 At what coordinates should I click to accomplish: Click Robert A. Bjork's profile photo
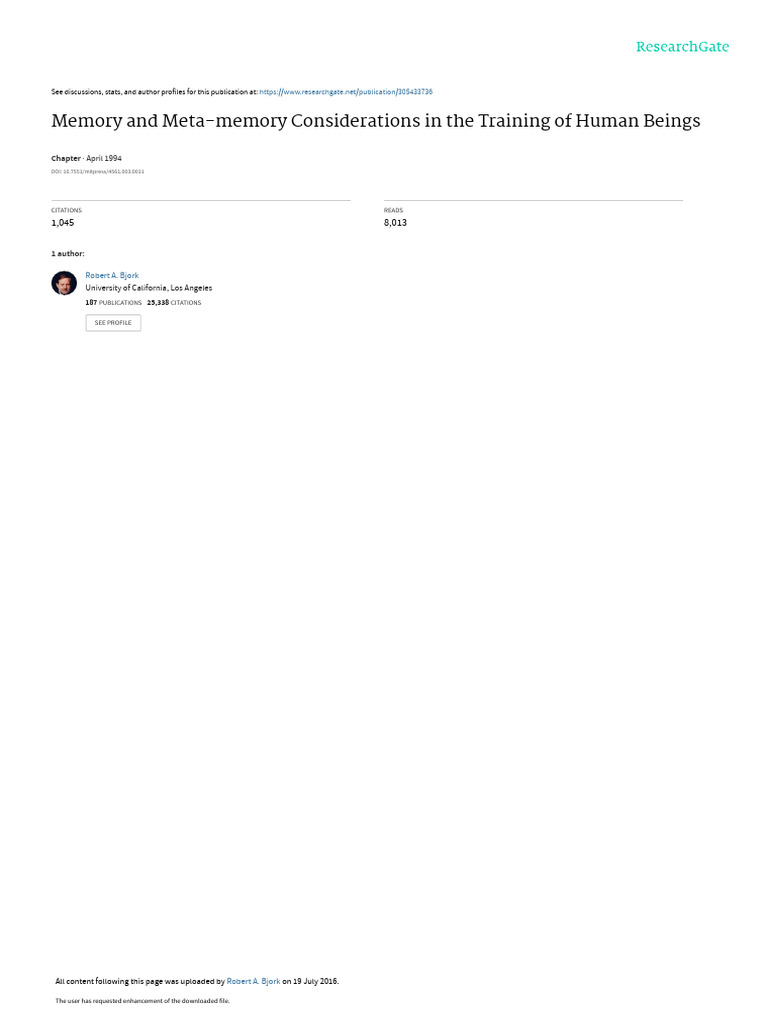(64, 283)
